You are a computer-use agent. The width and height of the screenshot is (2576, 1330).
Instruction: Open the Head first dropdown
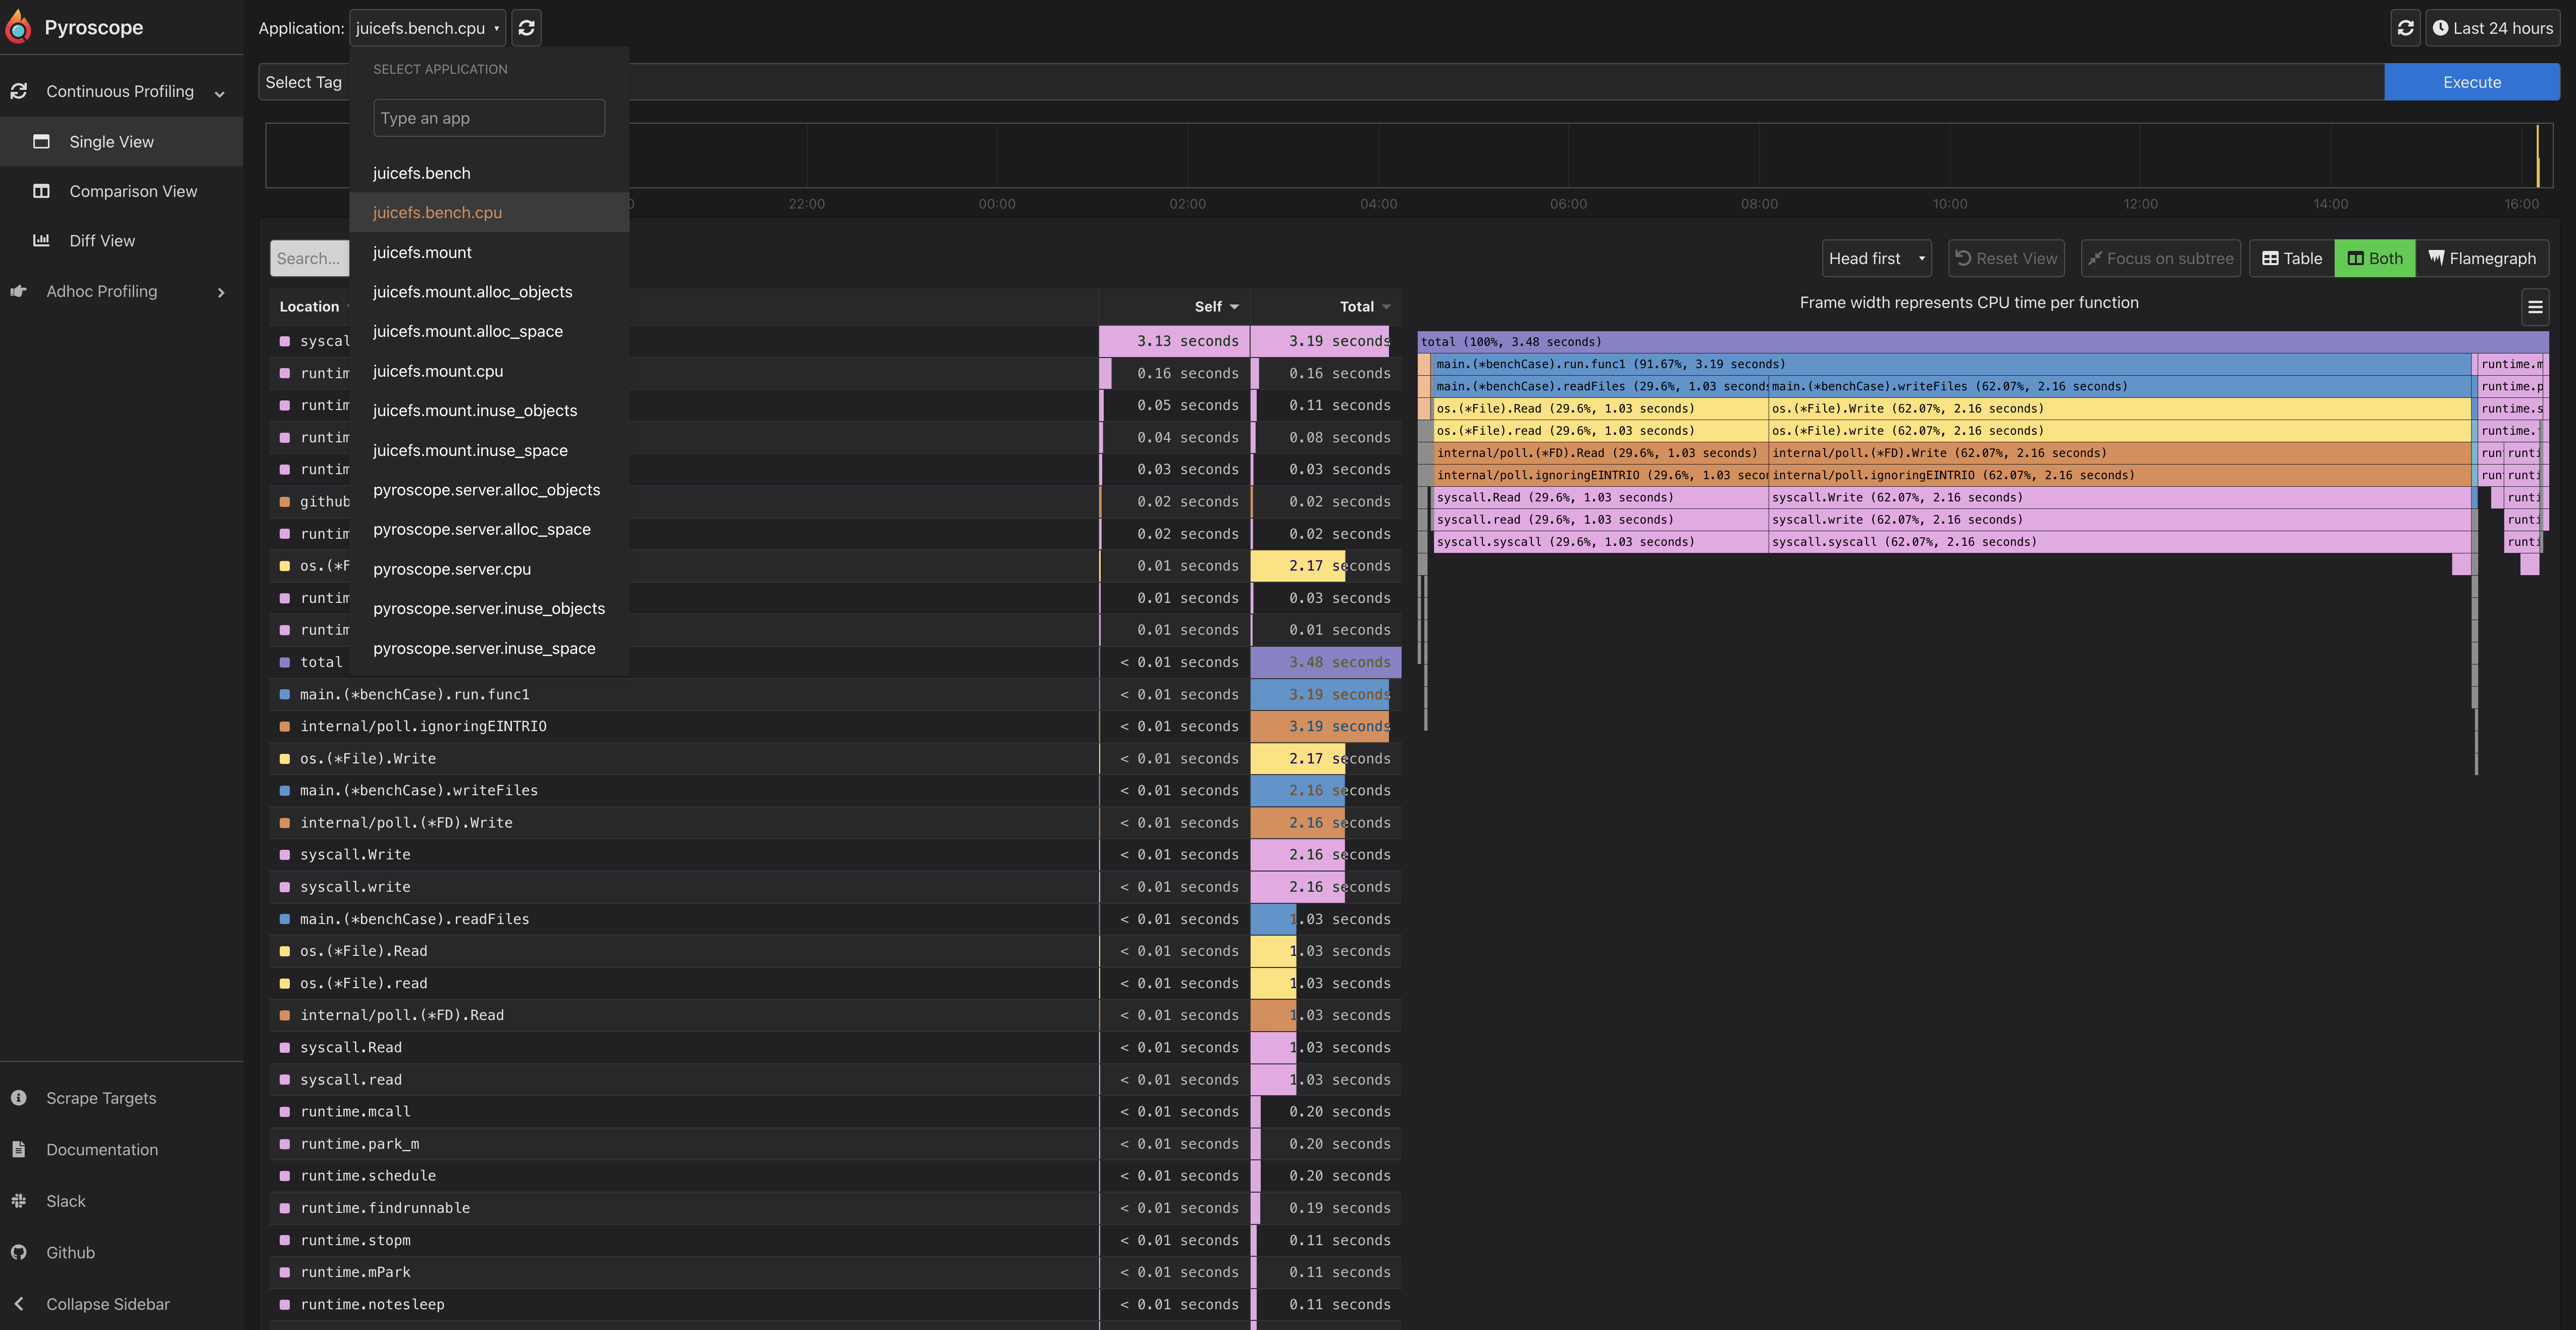(x=1876, y=258)
